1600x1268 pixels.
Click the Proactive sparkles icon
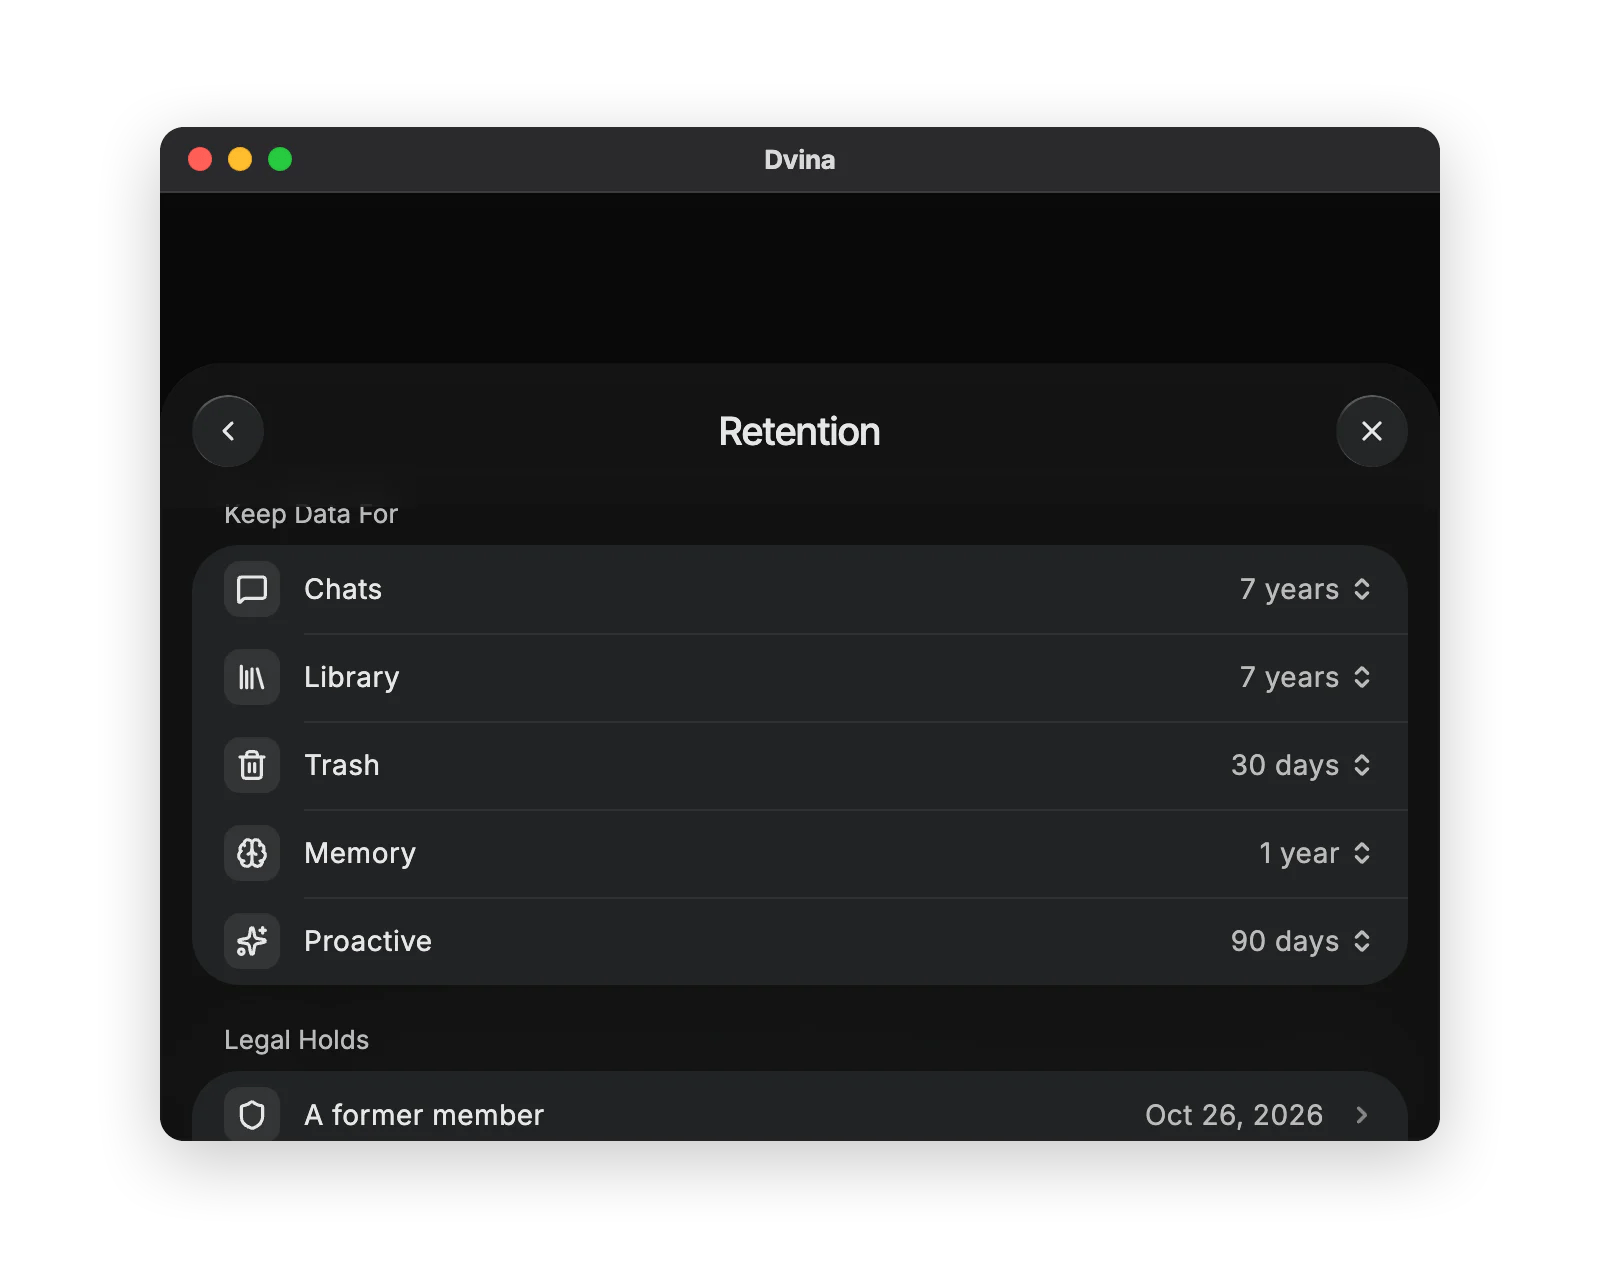pos(252,941)
